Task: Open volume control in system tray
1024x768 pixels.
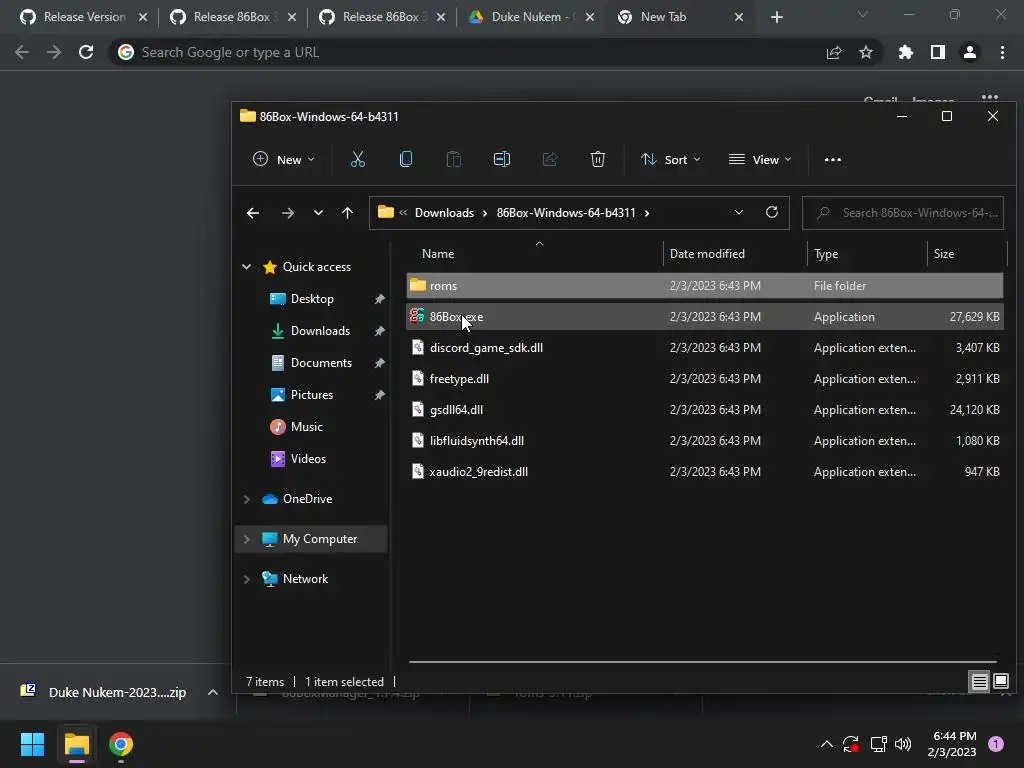Action: [903, 744]
